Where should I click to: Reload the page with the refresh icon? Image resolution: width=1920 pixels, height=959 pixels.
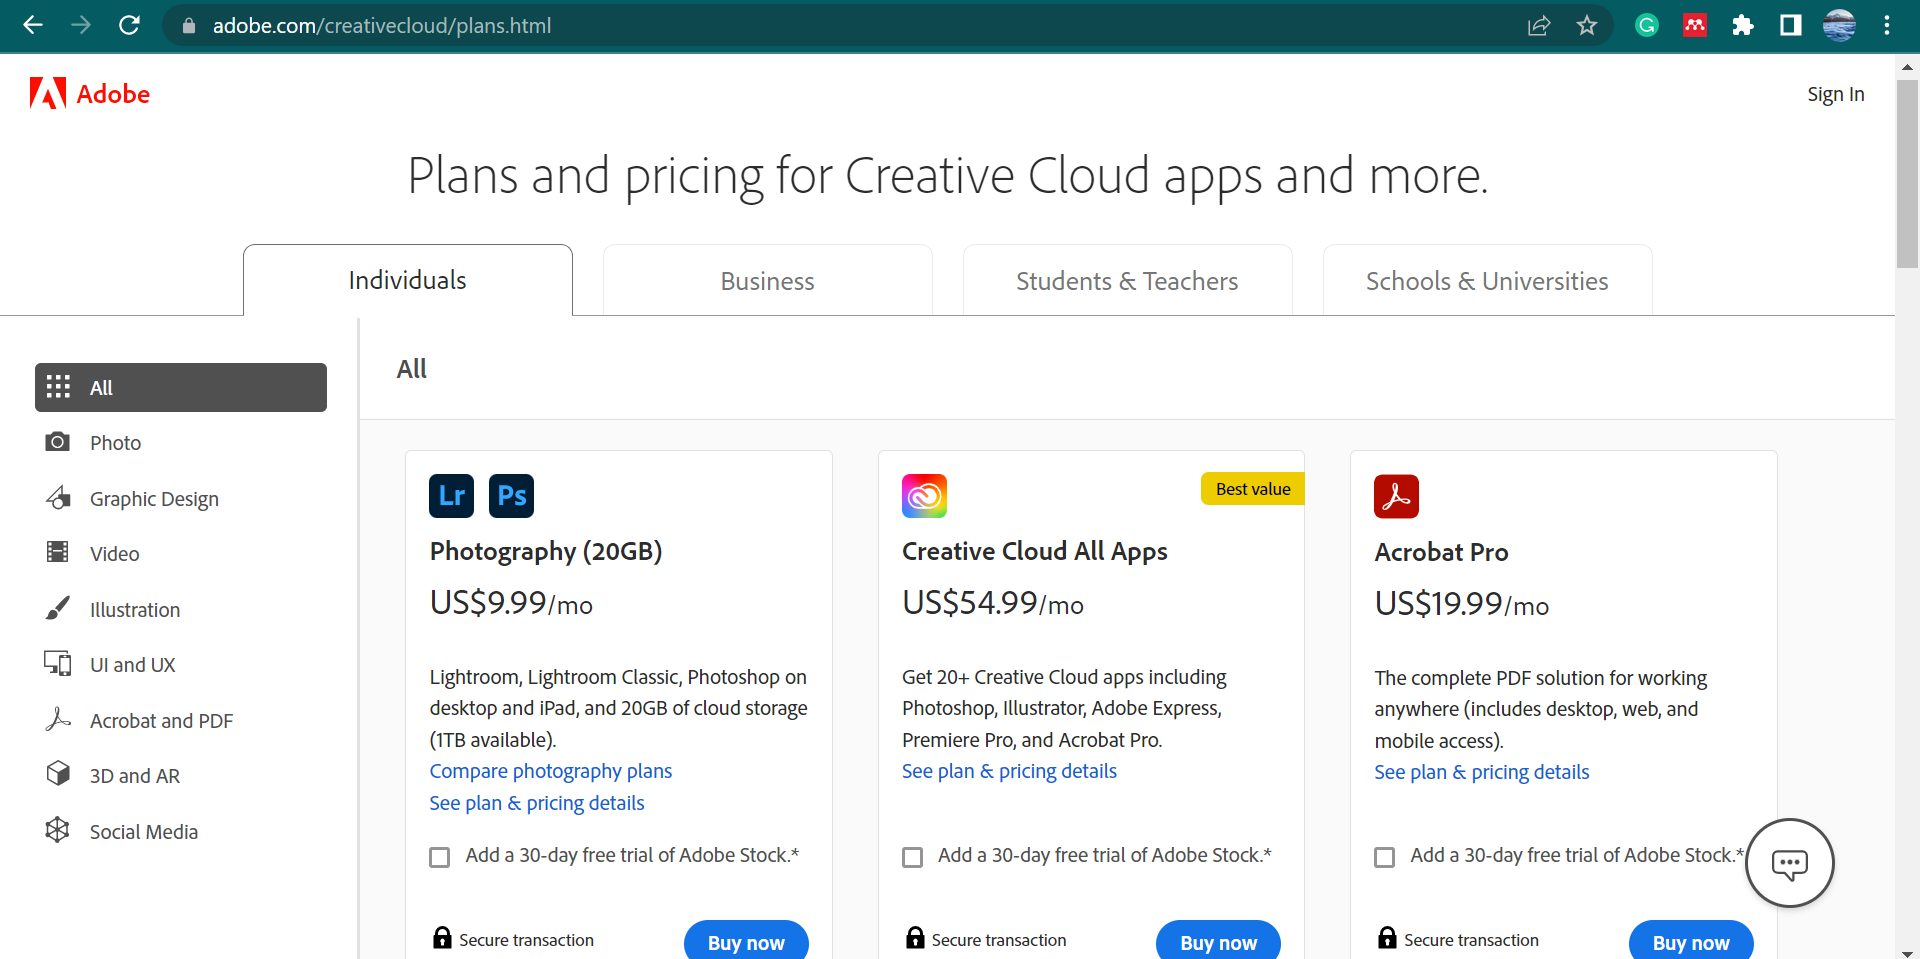pyautogui.click(x=129, y=25)
